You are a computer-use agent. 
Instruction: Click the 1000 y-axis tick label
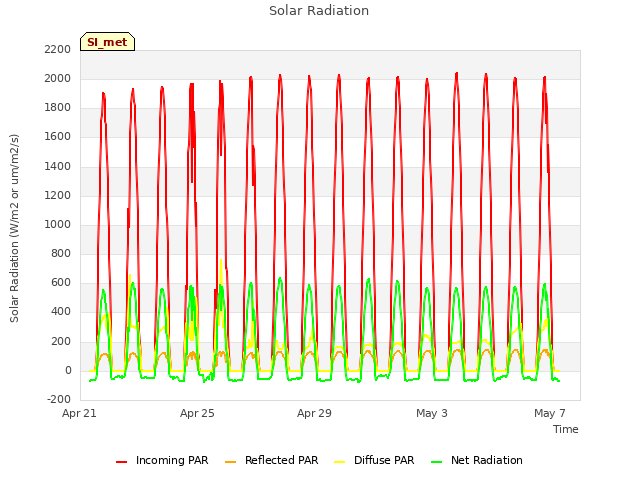[58, 224]
